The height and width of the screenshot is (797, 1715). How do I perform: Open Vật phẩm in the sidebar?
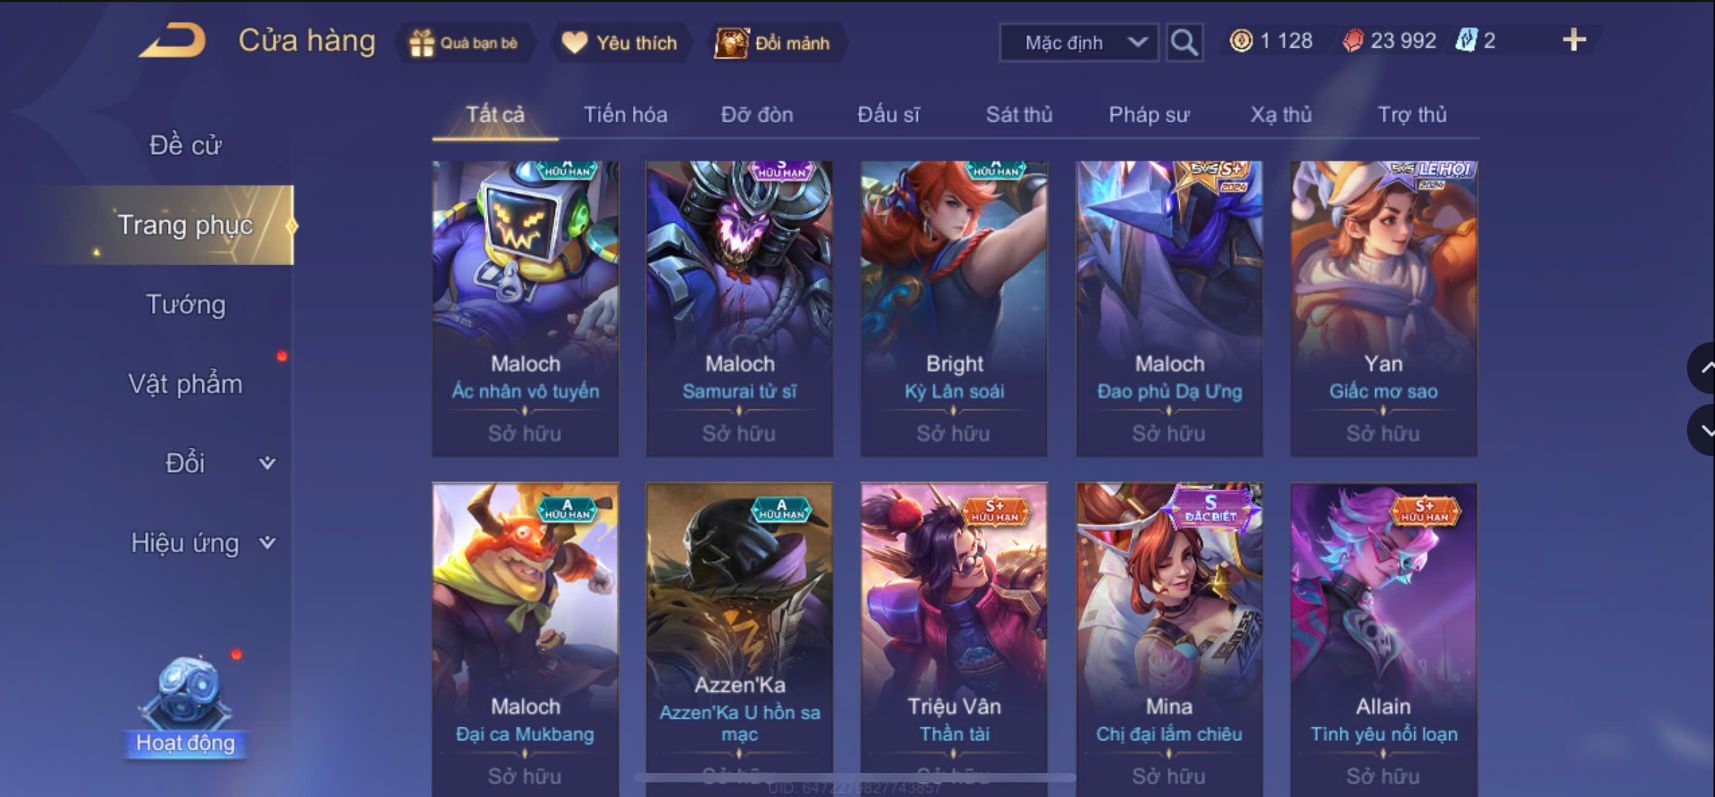point(186,384)
